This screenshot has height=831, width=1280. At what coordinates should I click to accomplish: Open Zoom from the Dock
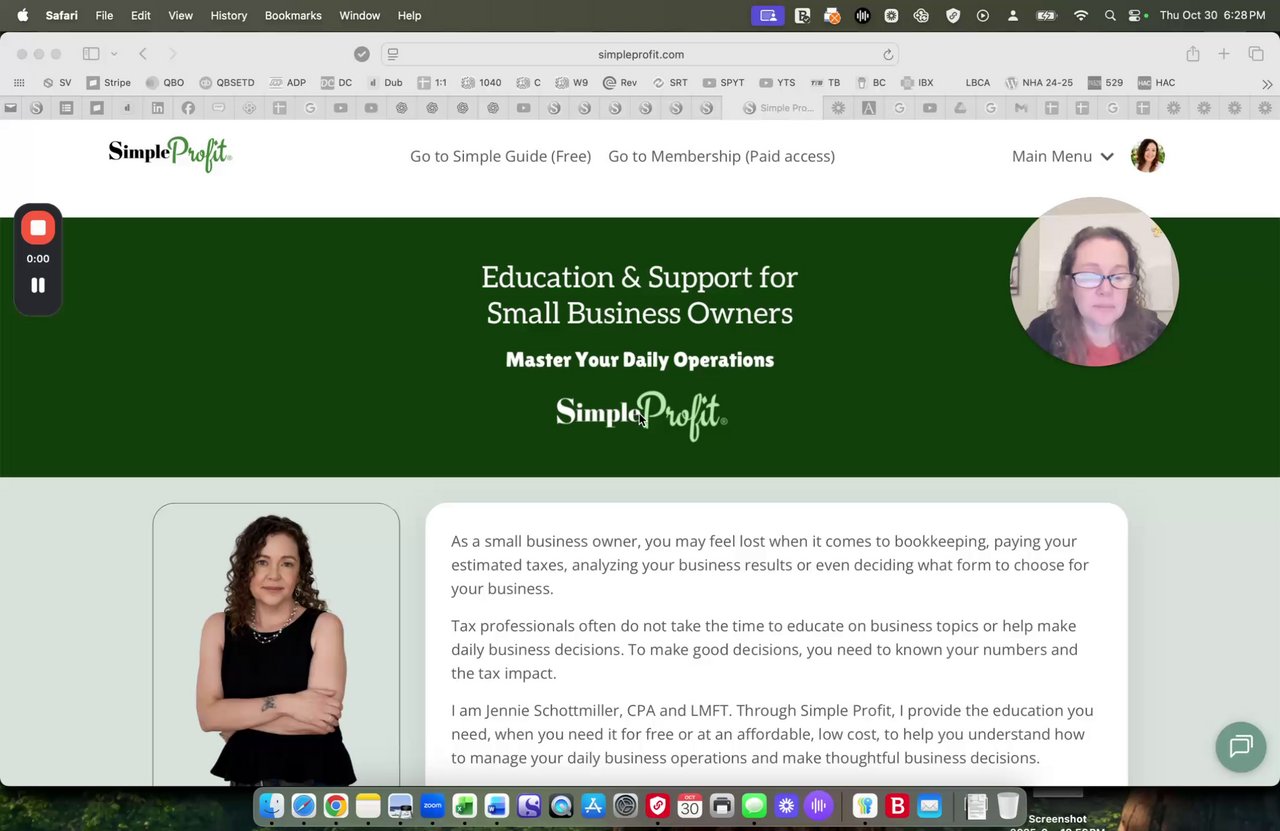click(x=432, y=805)
